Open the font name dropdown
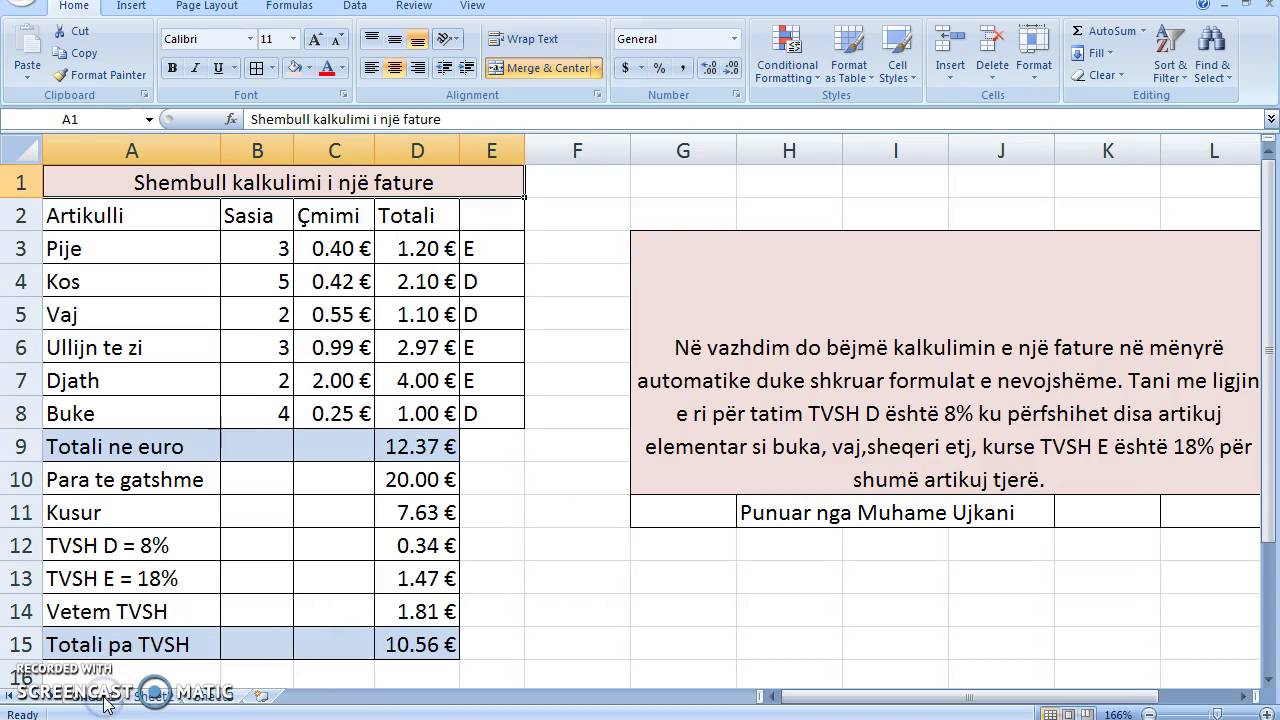1280x720 pixels. pyautogui.click(x=250, y=39)
